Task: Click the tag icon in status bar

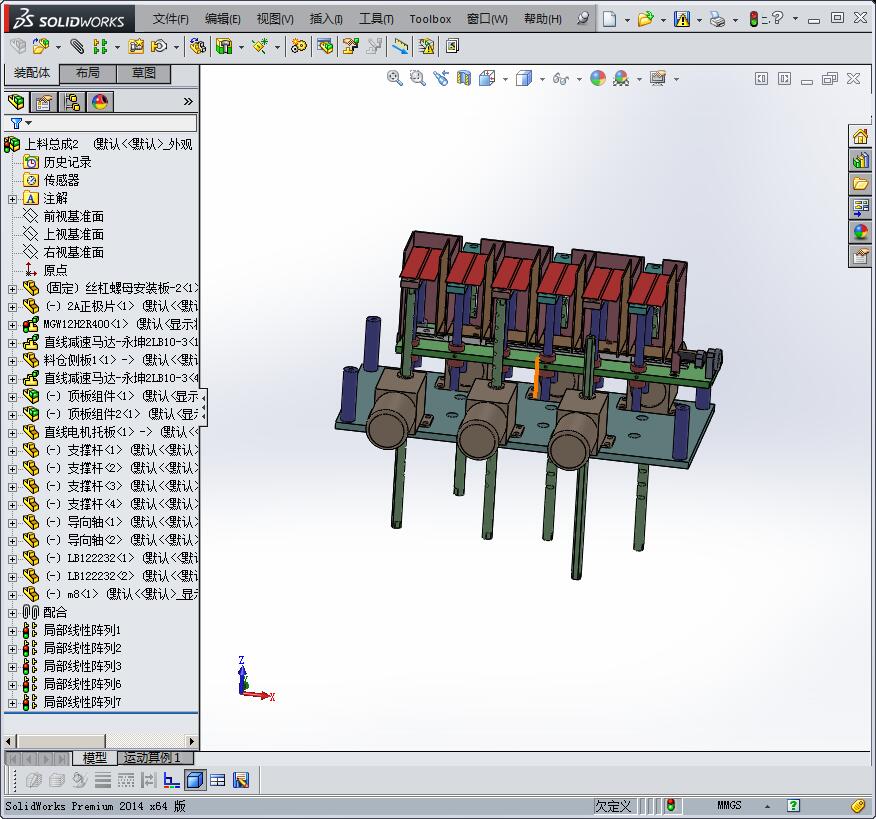Action: pos(858,806)
